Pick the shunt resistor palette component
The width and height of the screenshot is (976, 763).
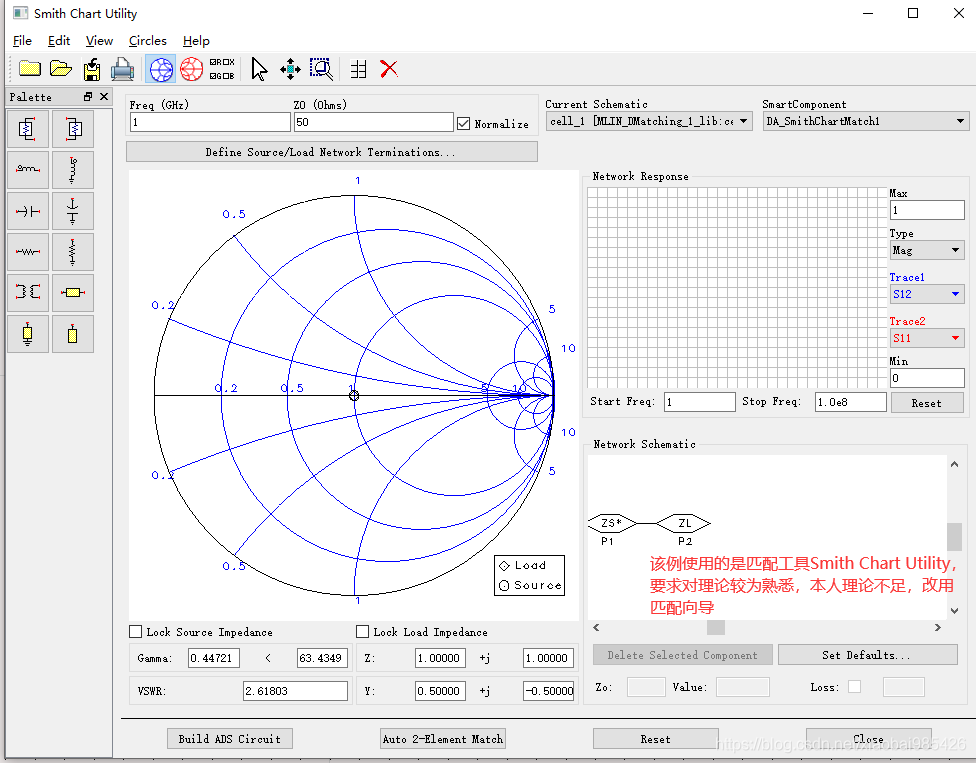(x=73, y=251)
